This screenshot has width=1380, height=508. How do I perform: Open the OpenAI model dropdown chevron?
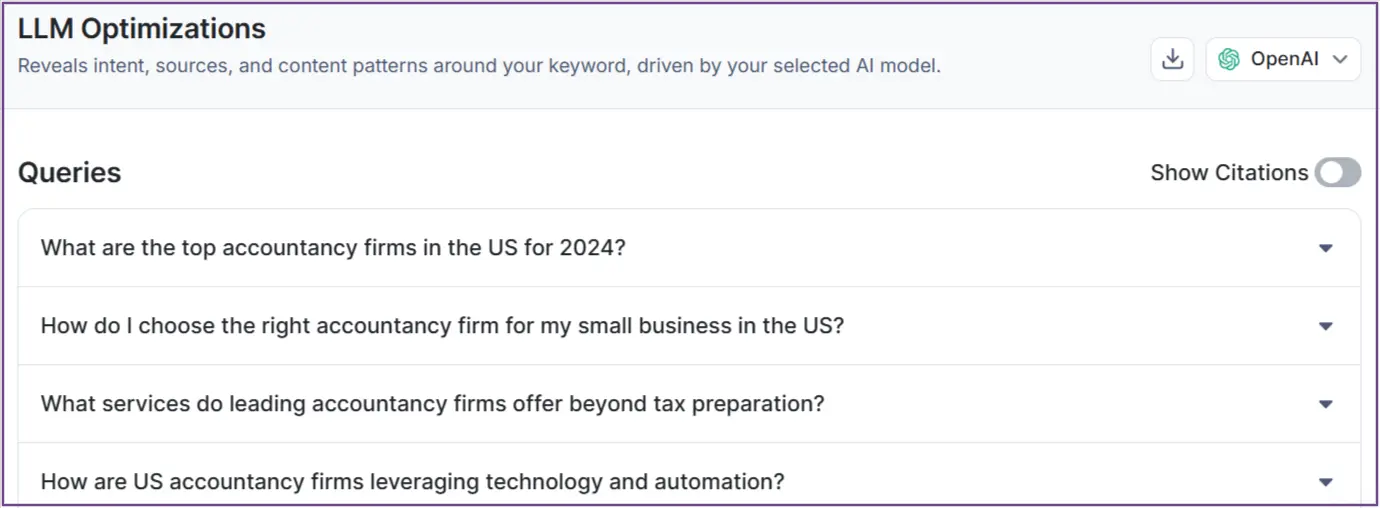tap(1340, 60)
